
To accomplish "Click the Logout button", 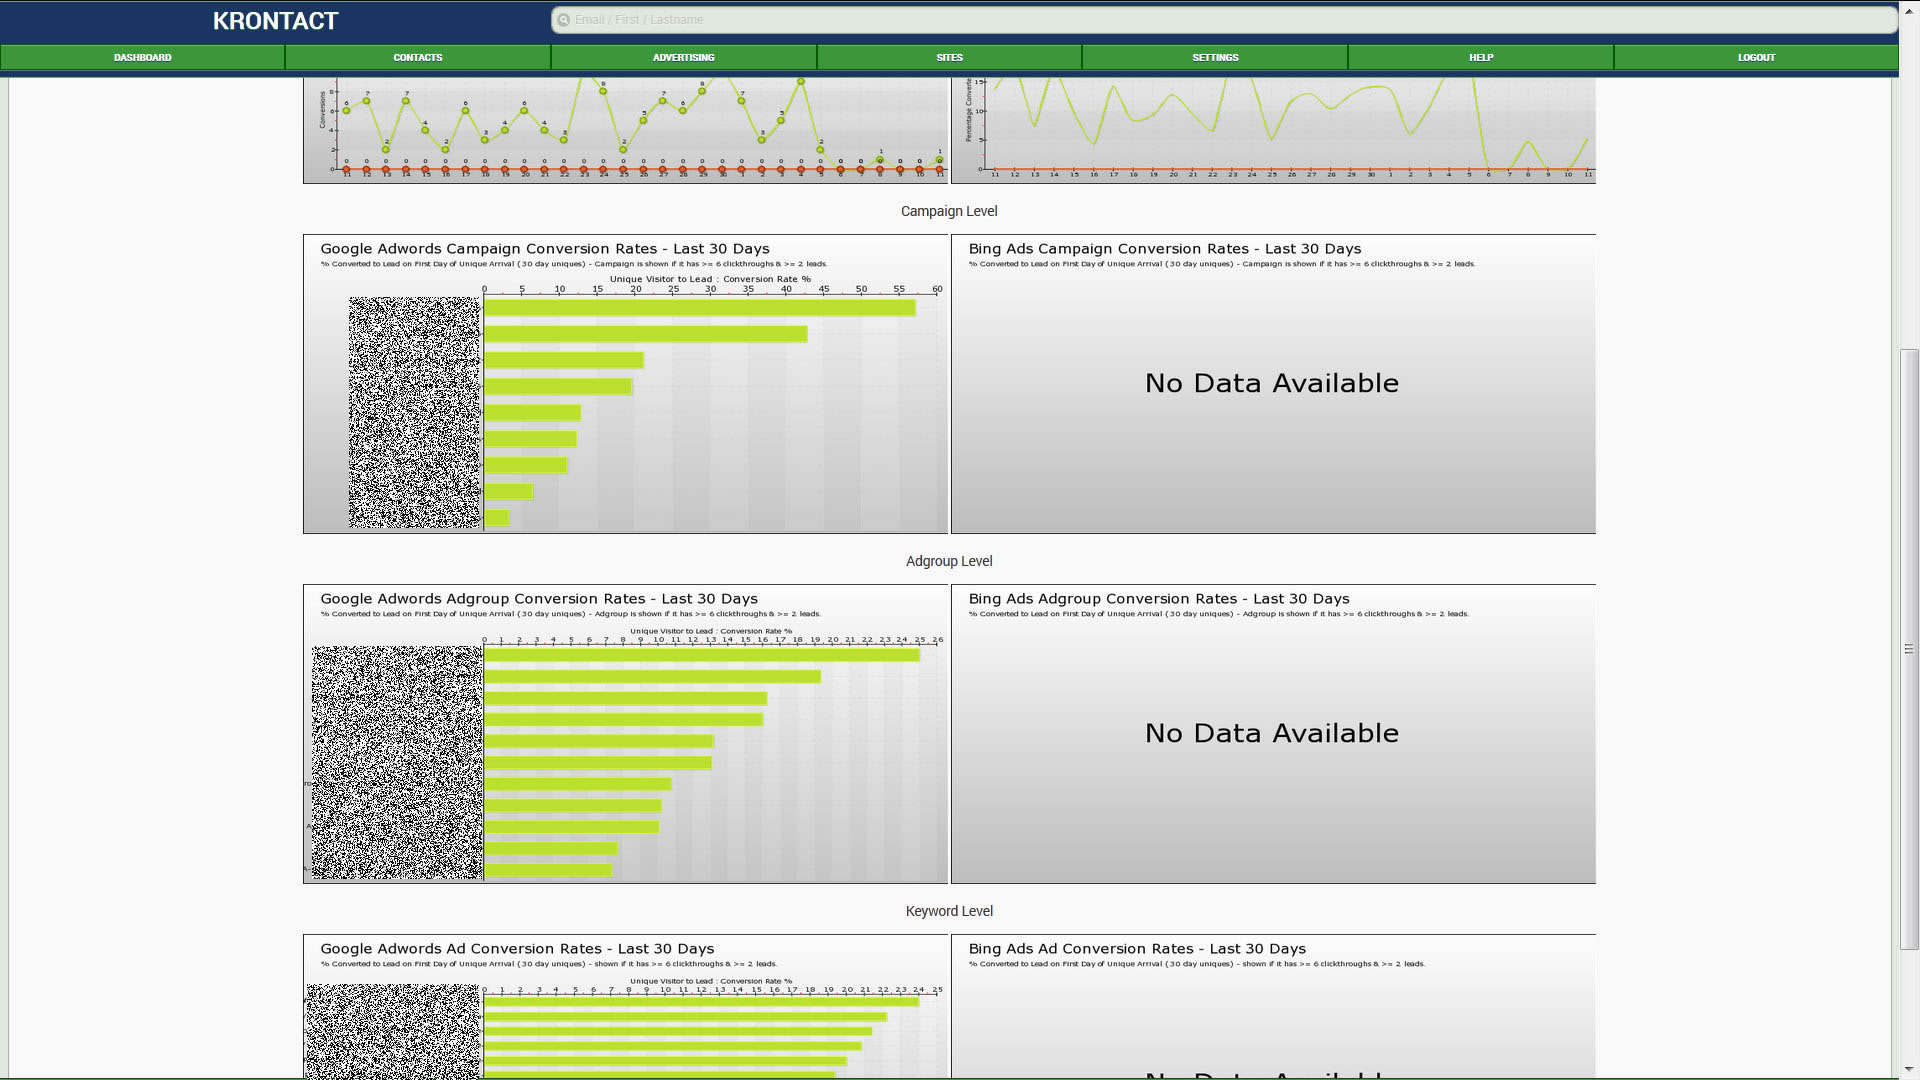I will coord(1756,57).
